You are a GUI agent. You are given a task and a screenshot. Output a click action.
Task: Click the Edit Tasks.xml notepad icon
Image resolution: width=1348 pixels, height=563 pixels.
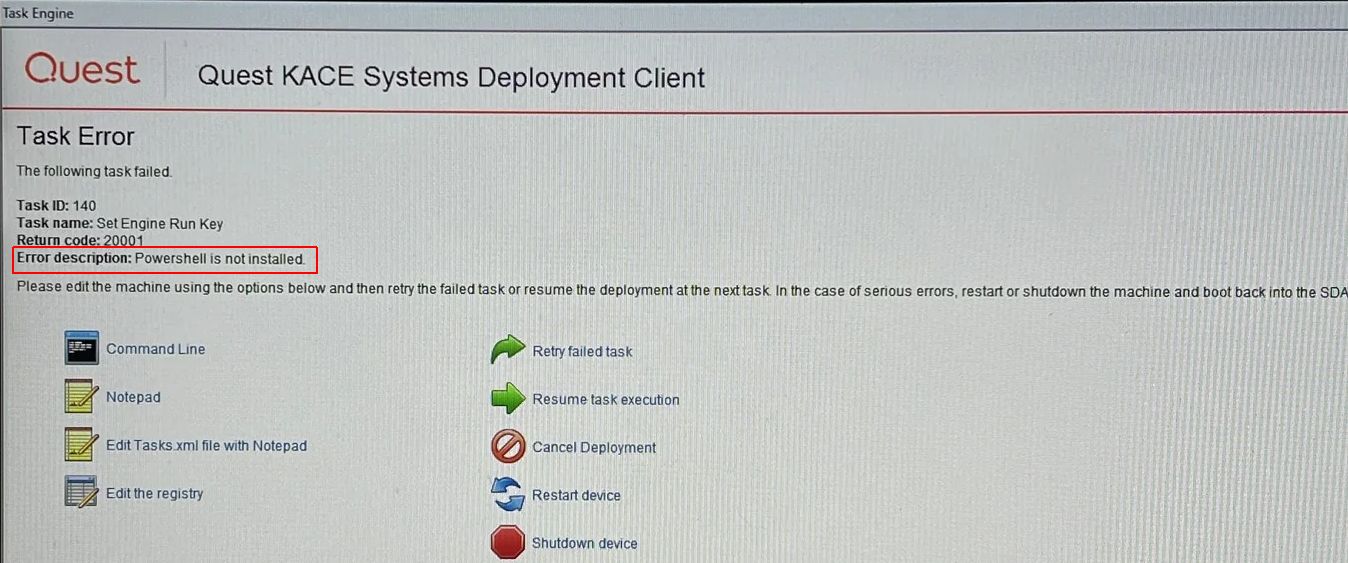coord(81,445)
